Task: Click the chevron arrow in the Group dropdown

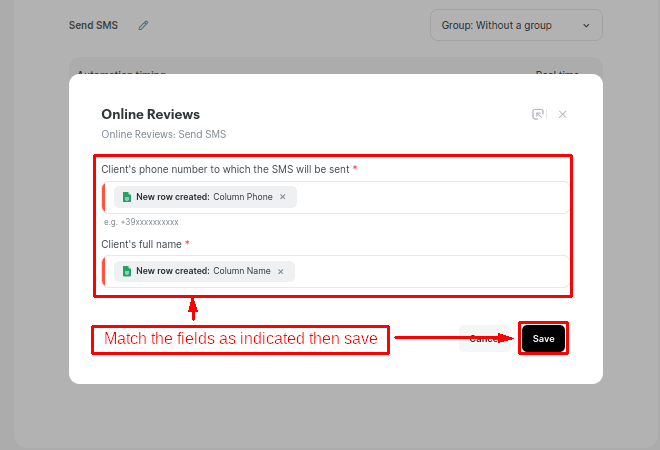Action: 586,26
